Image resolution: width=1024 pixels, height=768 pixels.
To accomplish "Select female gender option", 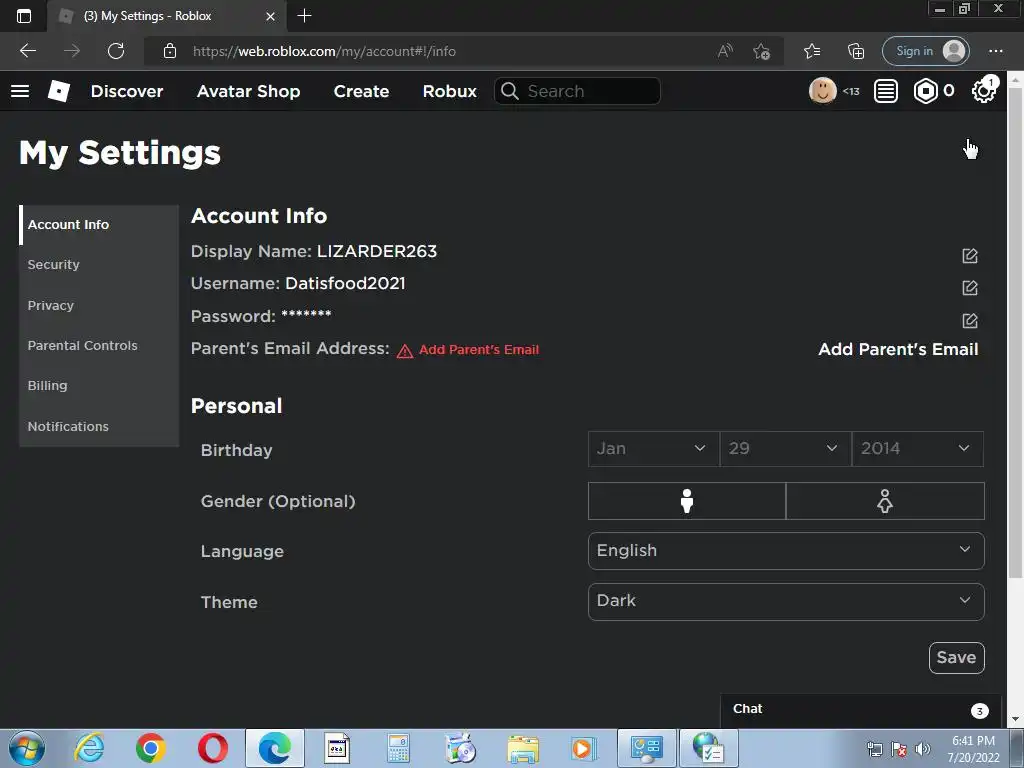I will 885,501.
